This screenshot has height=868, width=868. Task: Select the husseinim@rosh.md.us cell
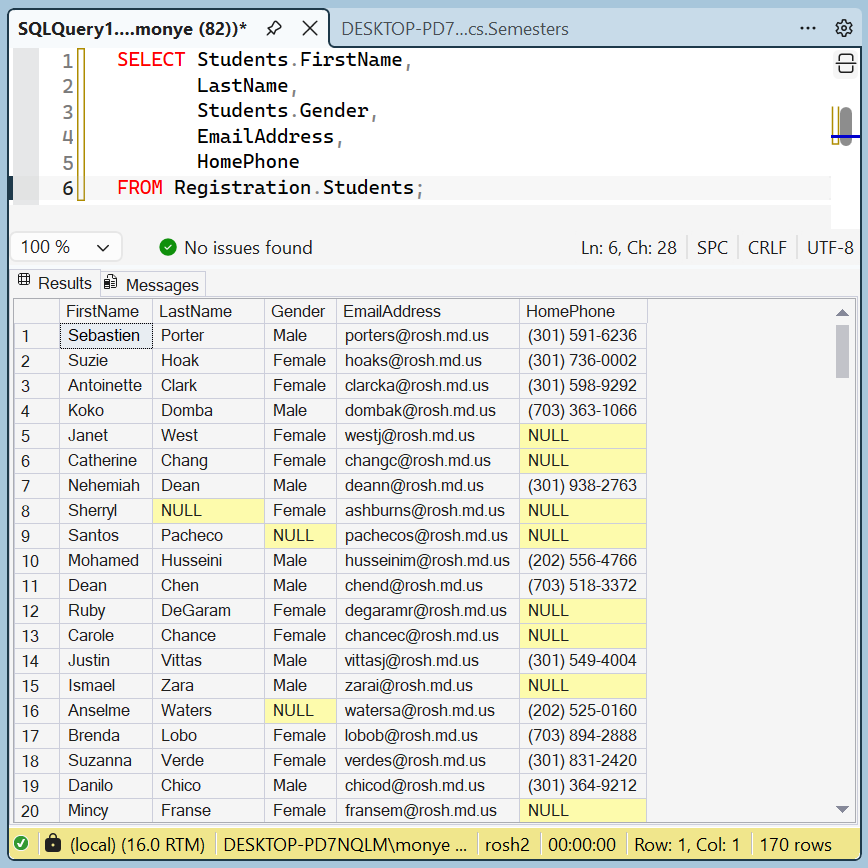pos(427,560)
